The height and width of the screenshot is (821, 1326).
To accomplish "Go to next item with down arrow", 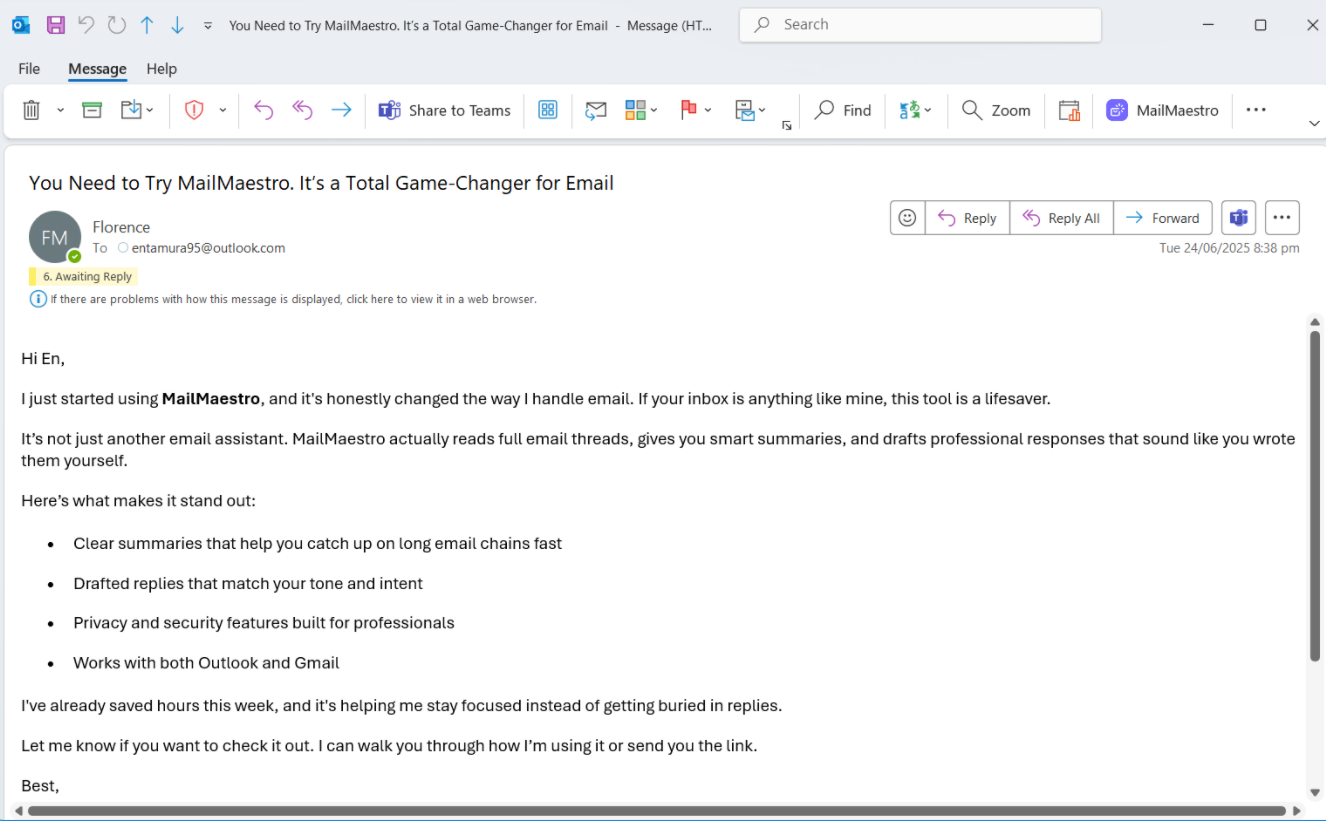I will coord(177,25).
